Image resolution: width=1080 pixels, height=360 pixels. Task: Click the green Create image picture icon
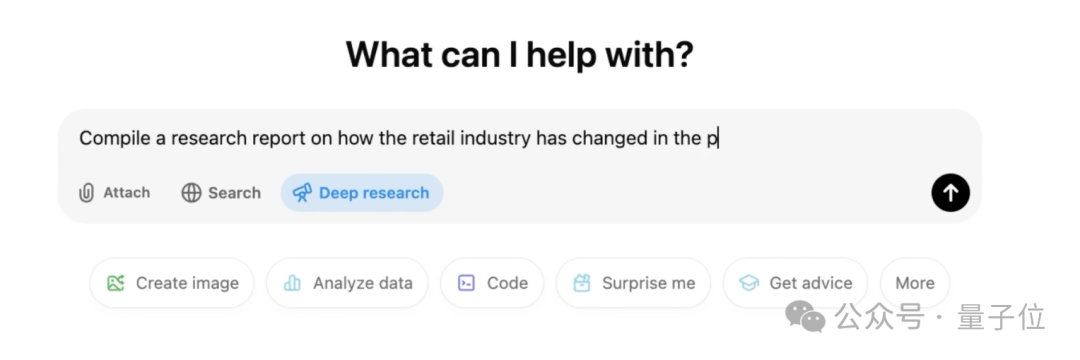pyautogui.click(x=116, y=283)
